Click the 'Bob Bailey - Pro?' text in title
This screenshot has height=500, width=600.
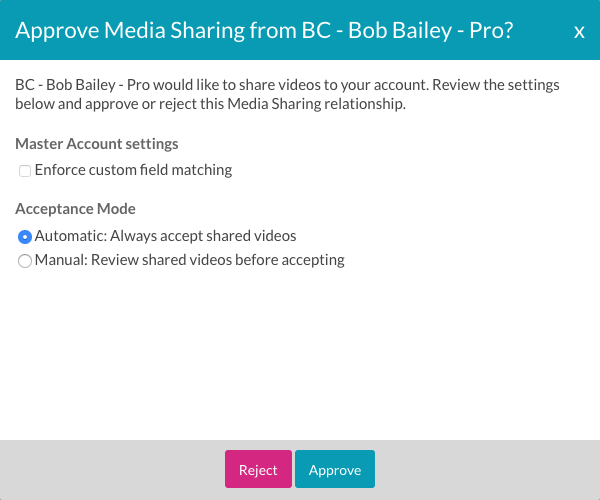pyautogui.click(x=430, y=30)
